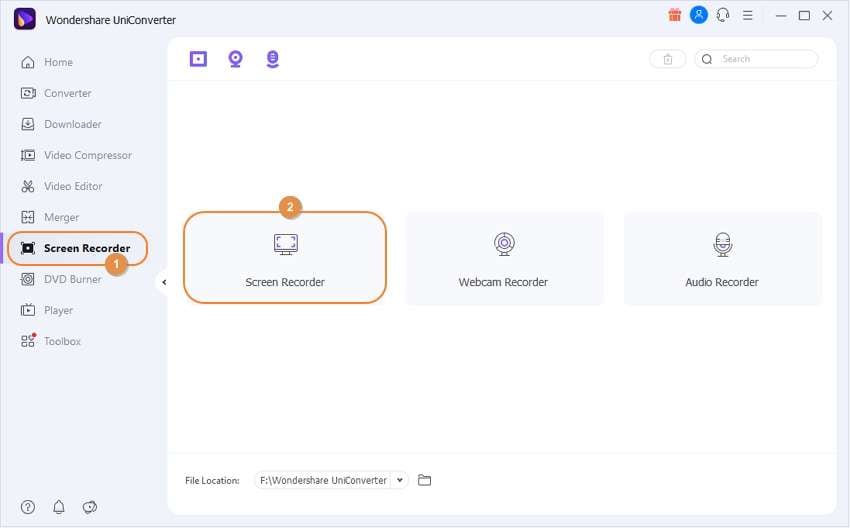Open the output folder icon

[x=424, y=480]
